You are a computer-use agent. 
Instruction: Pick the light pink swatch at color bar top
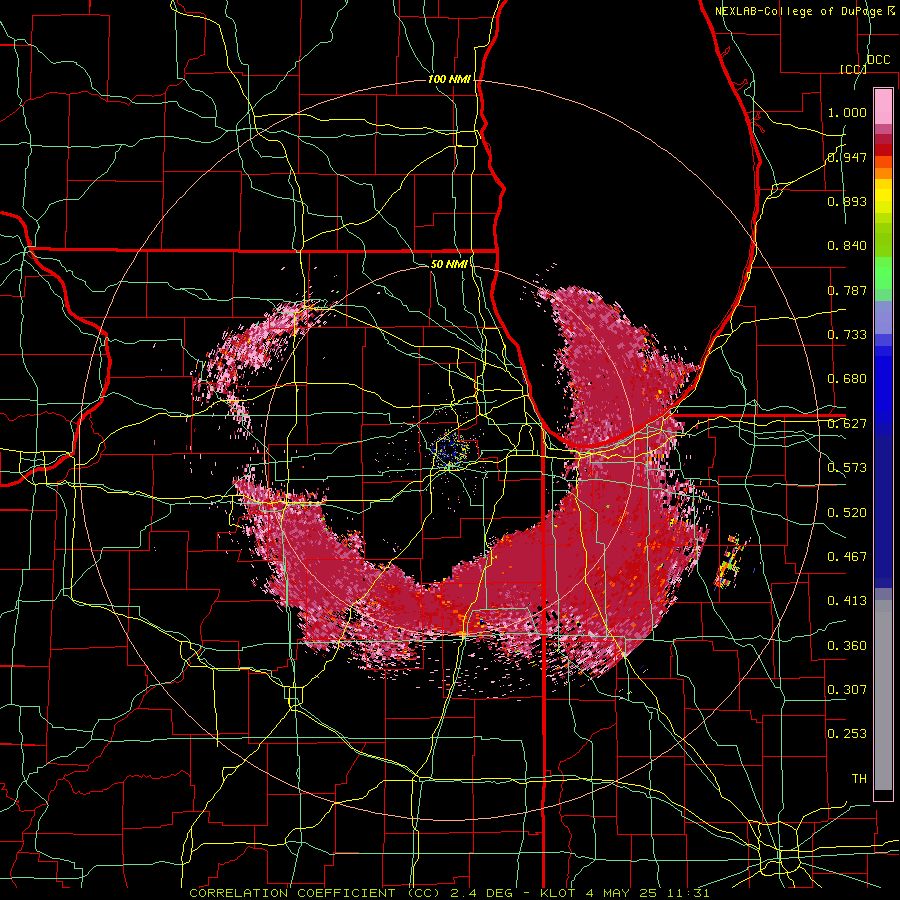[x=883, y=106]
